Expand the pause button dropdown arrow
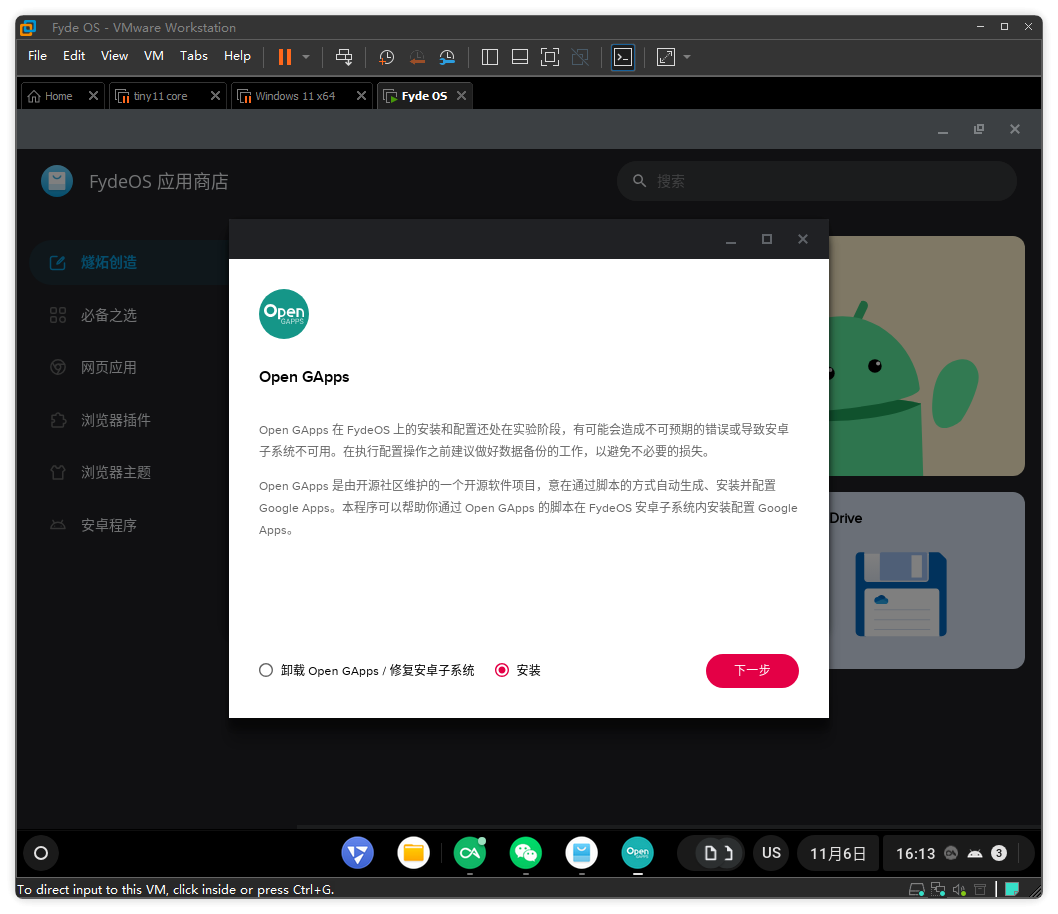The image size is (1058, 914). pyautogui.click(x=306, y=57)
